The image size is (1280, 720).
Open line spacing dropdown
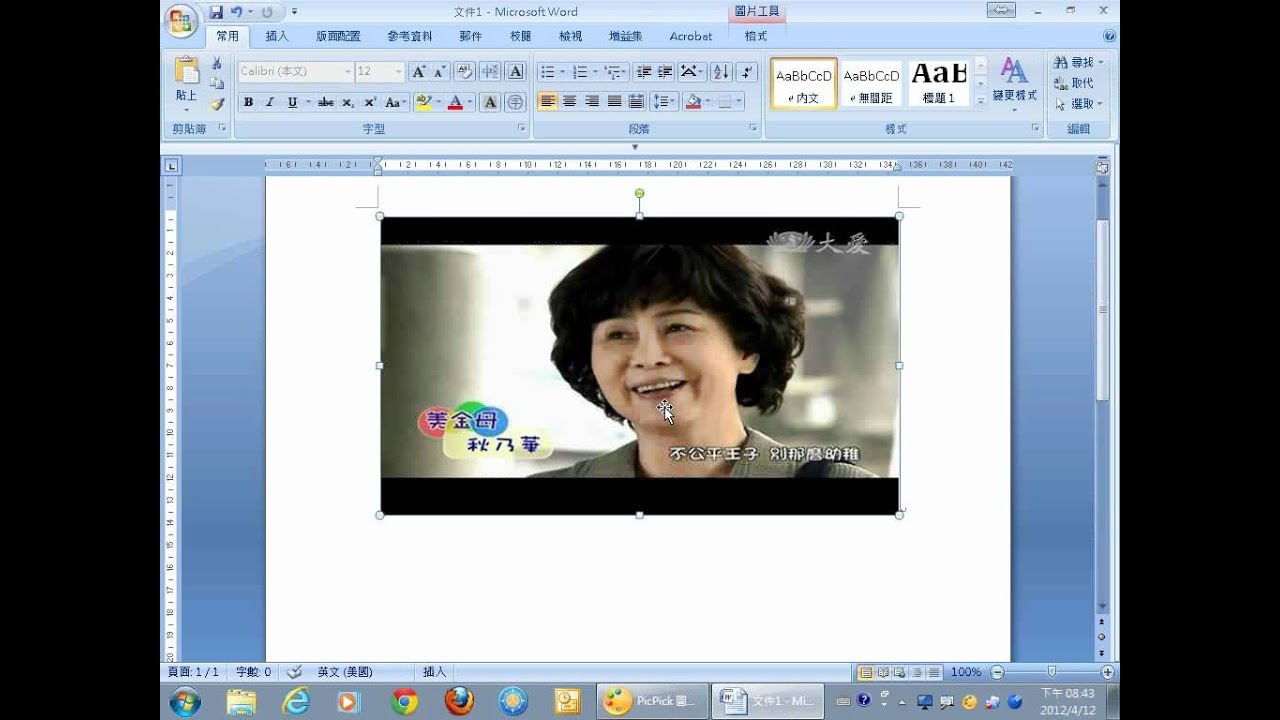pos(674,102)
